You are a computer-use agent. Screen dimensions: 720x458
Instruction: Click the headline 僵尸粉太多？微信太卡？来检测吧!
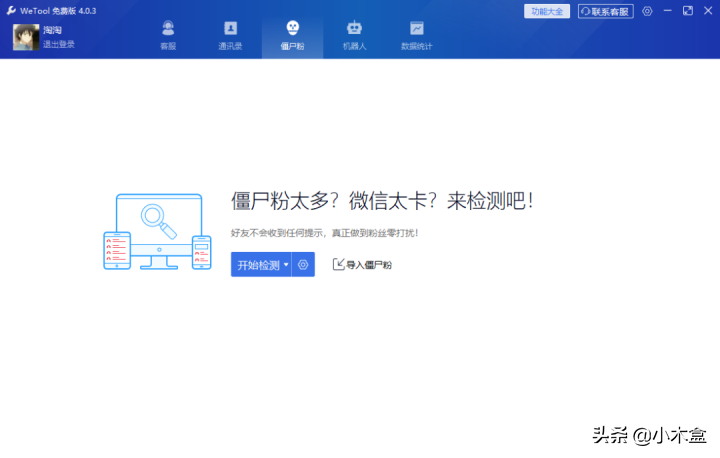point(382,201)
